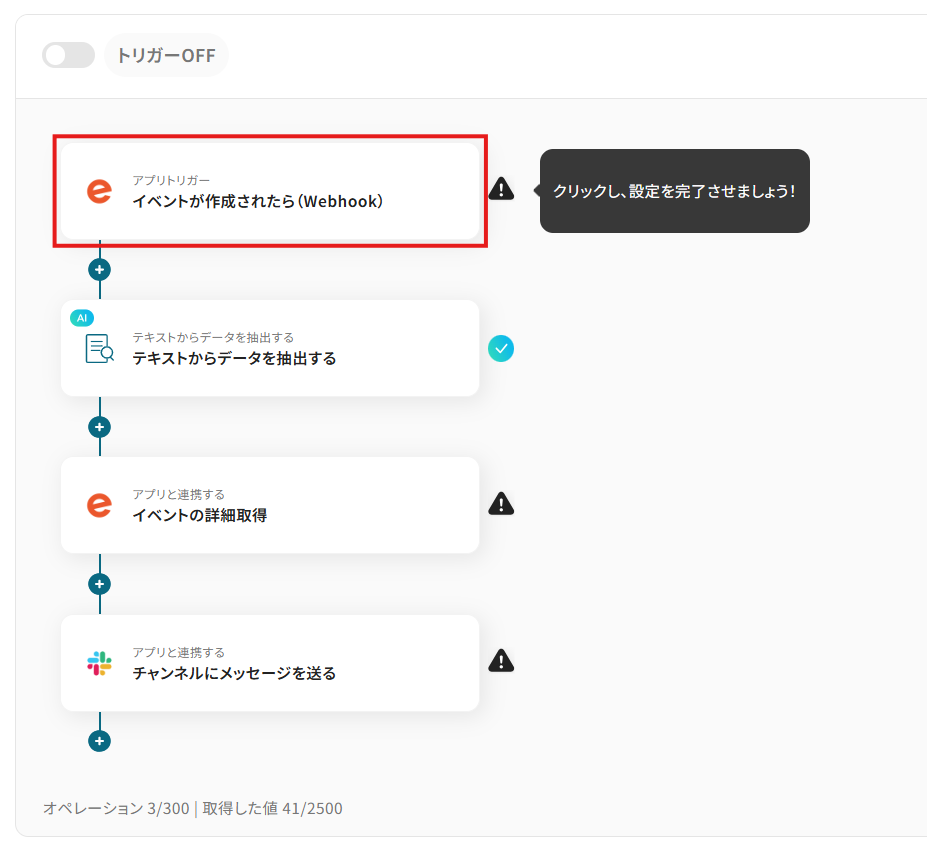
Task: Add a step below the Webhook trigger
Action: 99,270
